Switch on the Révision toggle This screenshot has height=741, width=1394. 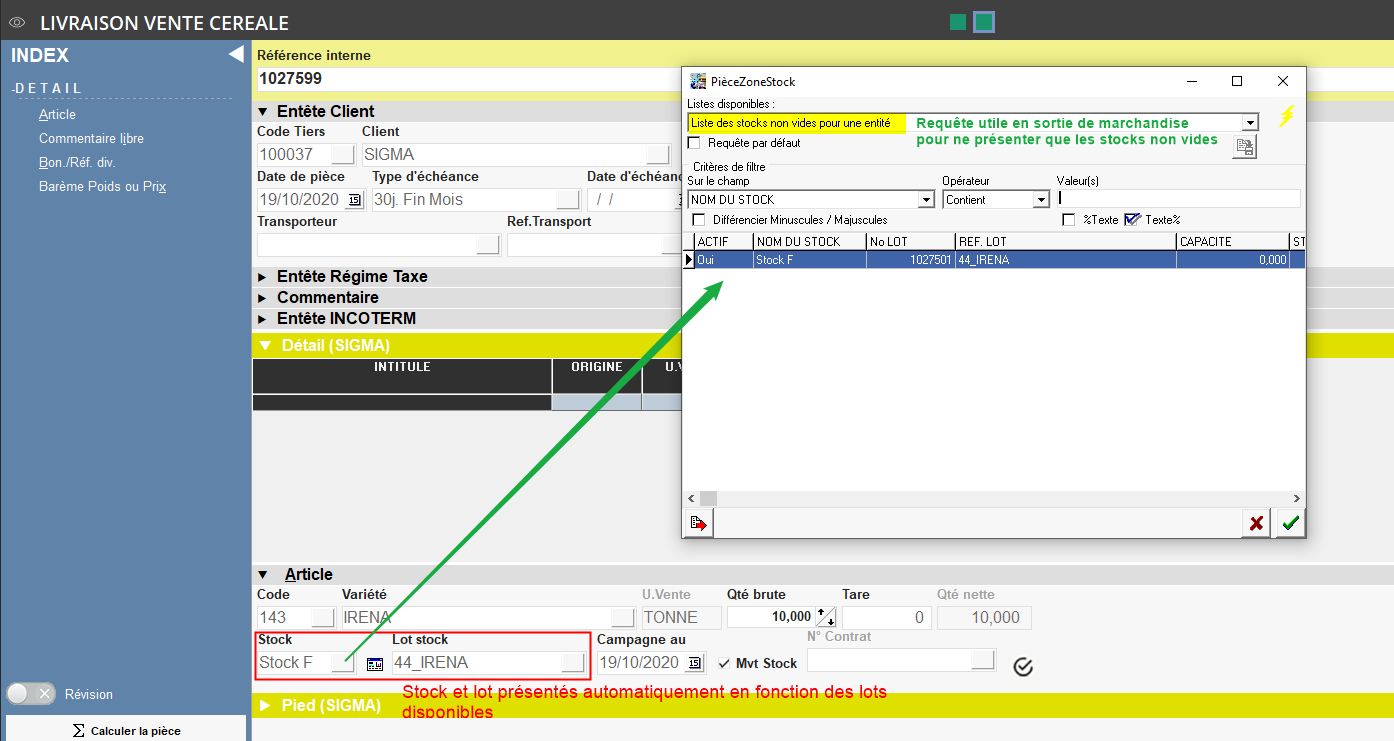click(x=31, y=694)
